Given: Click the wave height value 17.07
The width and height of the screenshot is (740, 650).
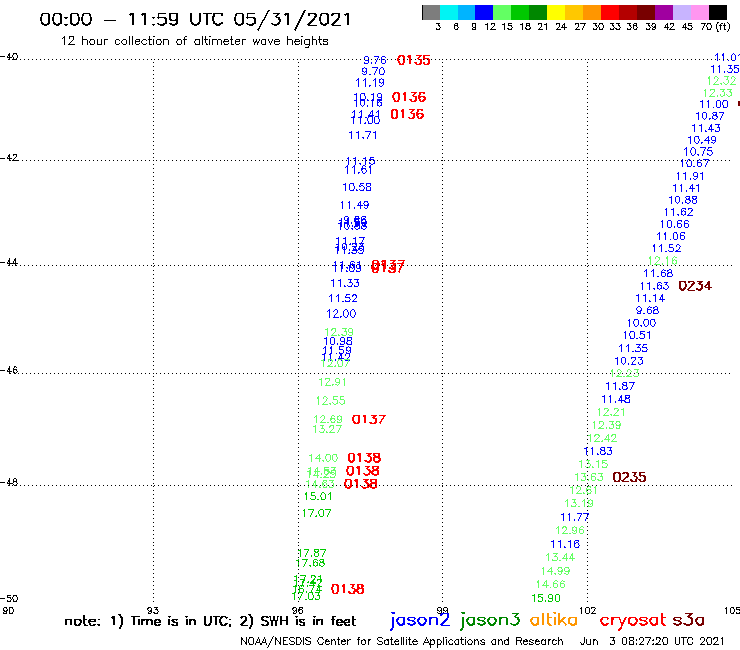Looking at the screenshot, I should coord(316,513).
